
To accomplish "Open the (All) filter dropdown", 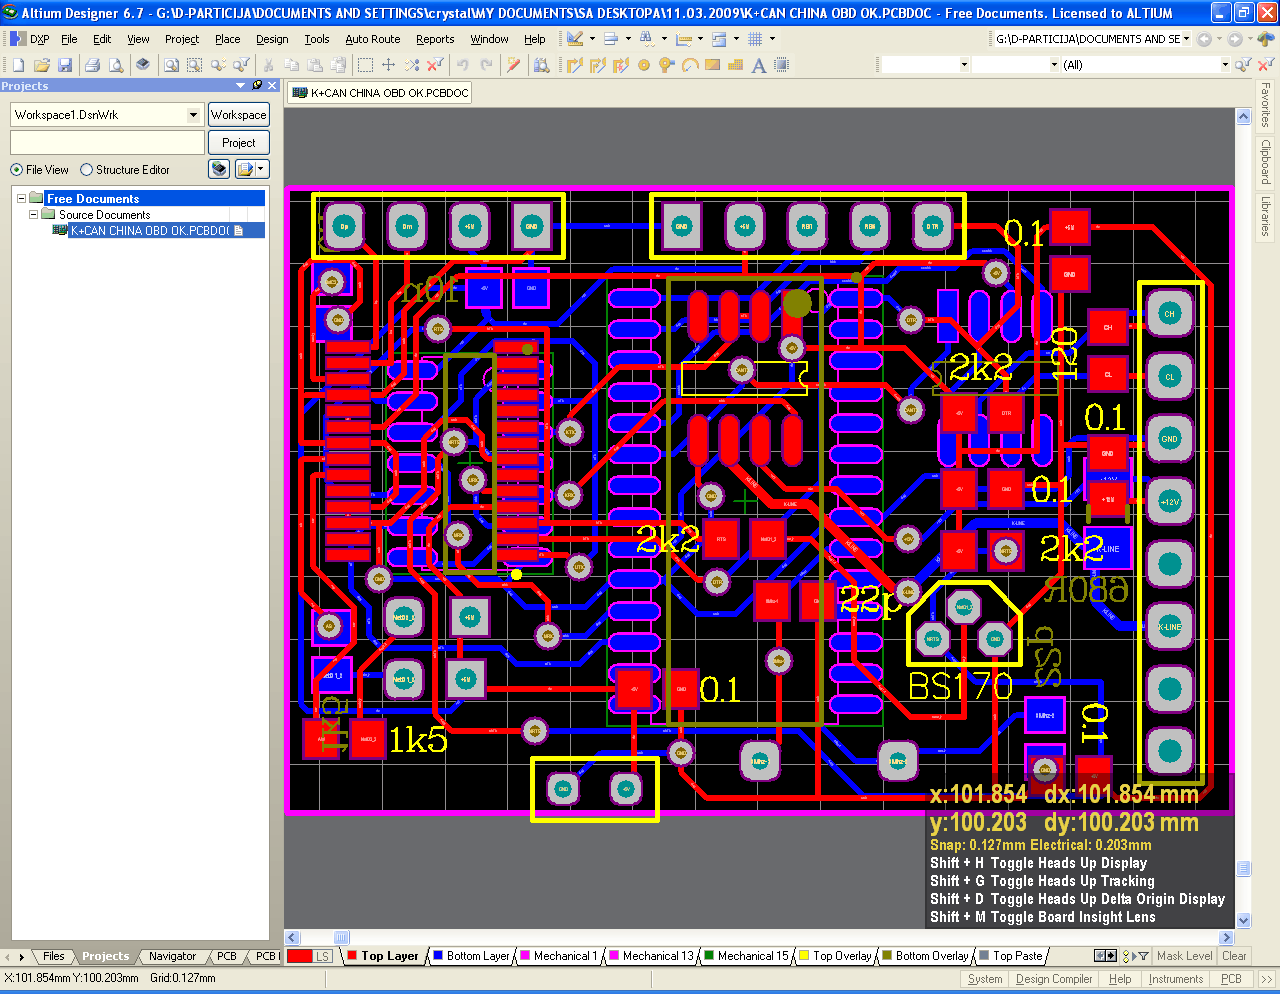I will [x=1225, y=64].
